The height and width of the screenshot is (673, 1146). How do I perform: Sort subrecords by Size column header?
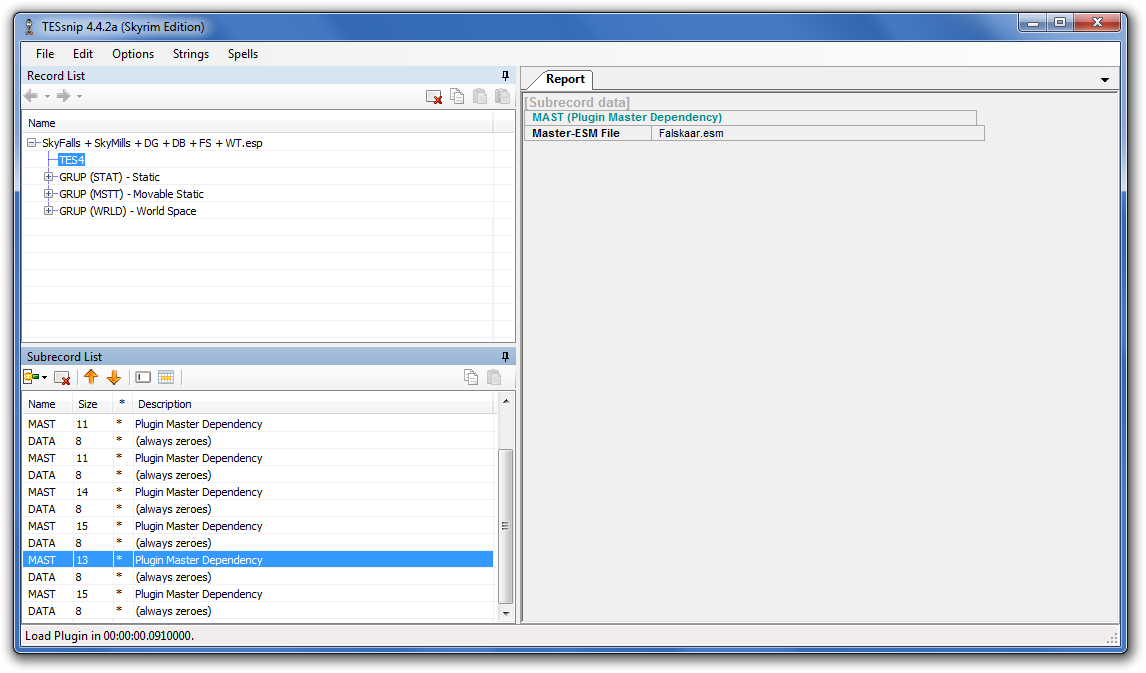[88, 404]
